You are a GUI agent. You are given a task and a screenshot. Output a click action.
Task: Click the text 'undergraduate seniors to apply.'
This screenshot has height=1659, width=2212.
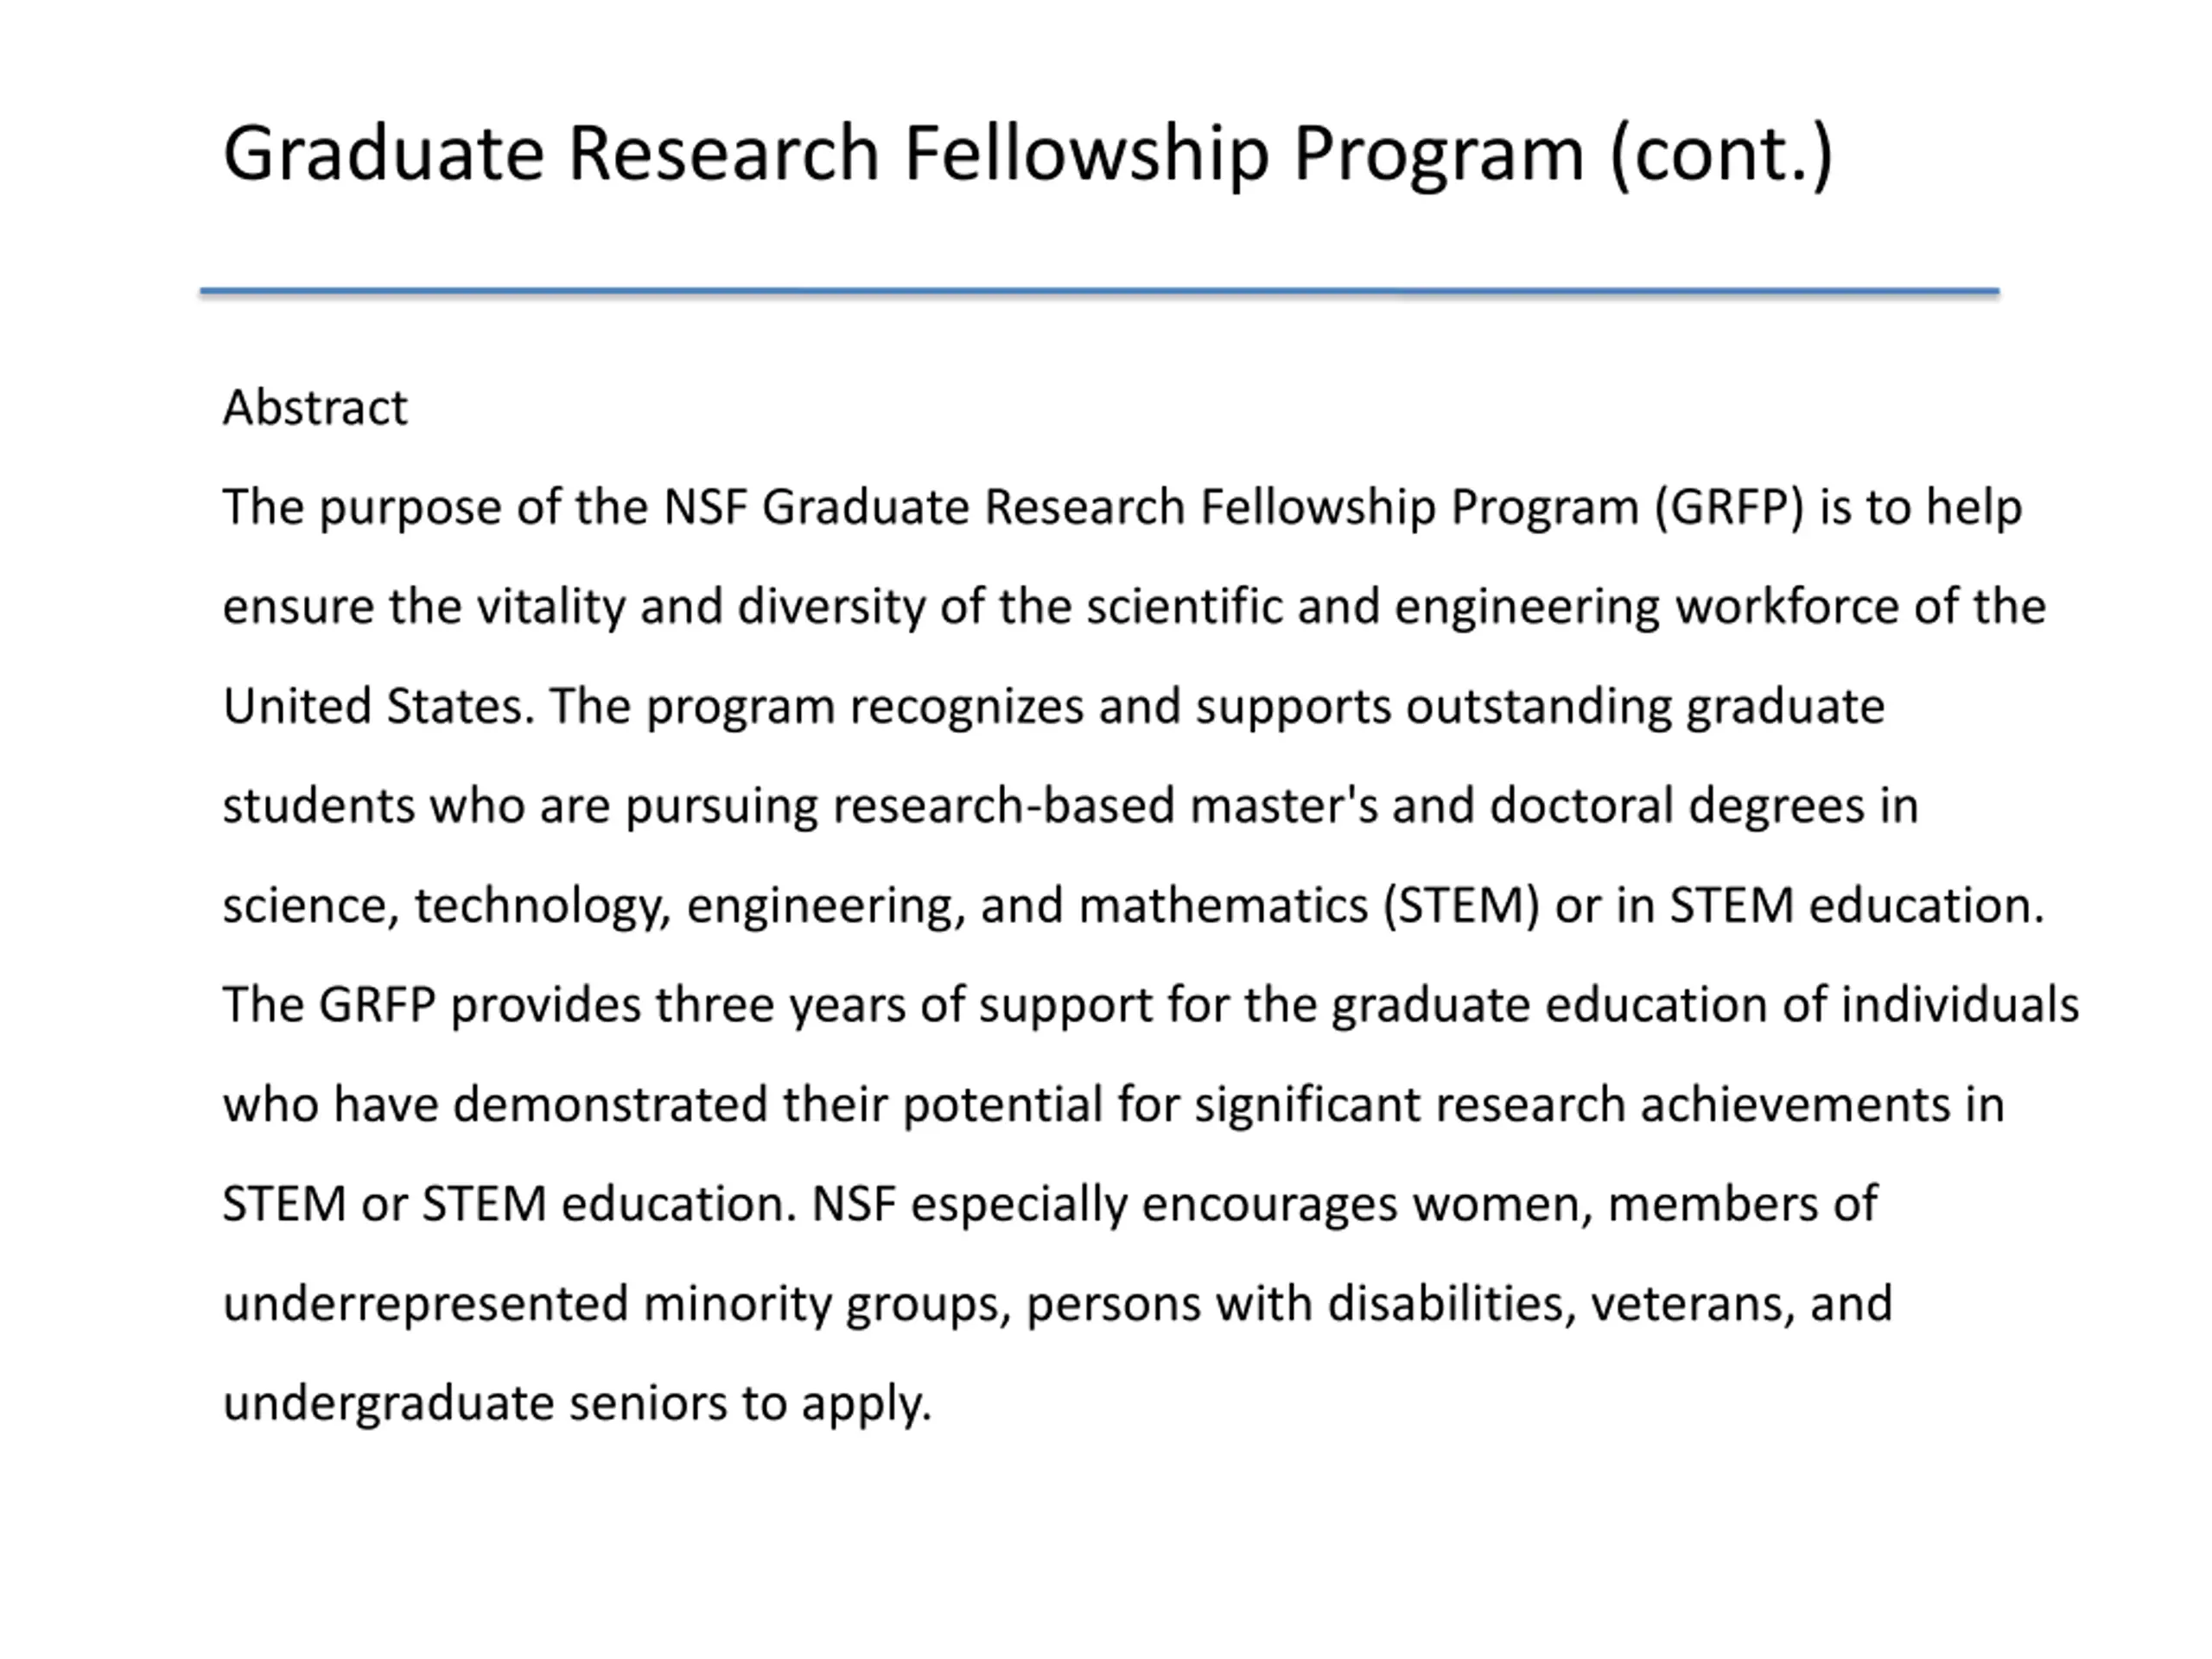[x=577, y=1404]
